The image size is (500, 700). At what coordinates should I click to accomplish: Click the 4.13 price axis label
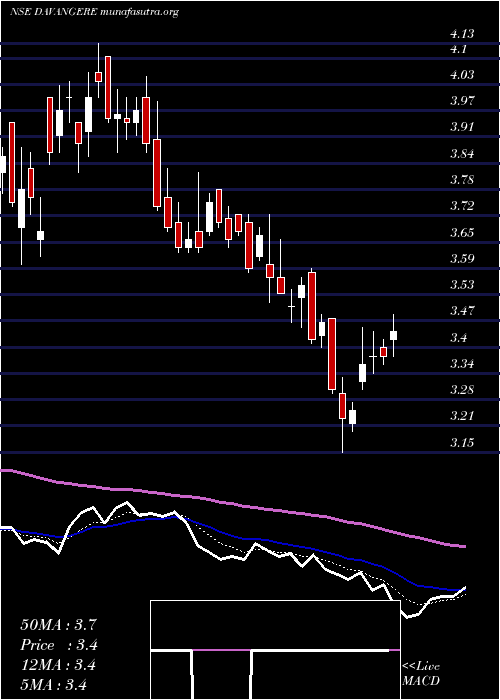(x=462, y=34)
